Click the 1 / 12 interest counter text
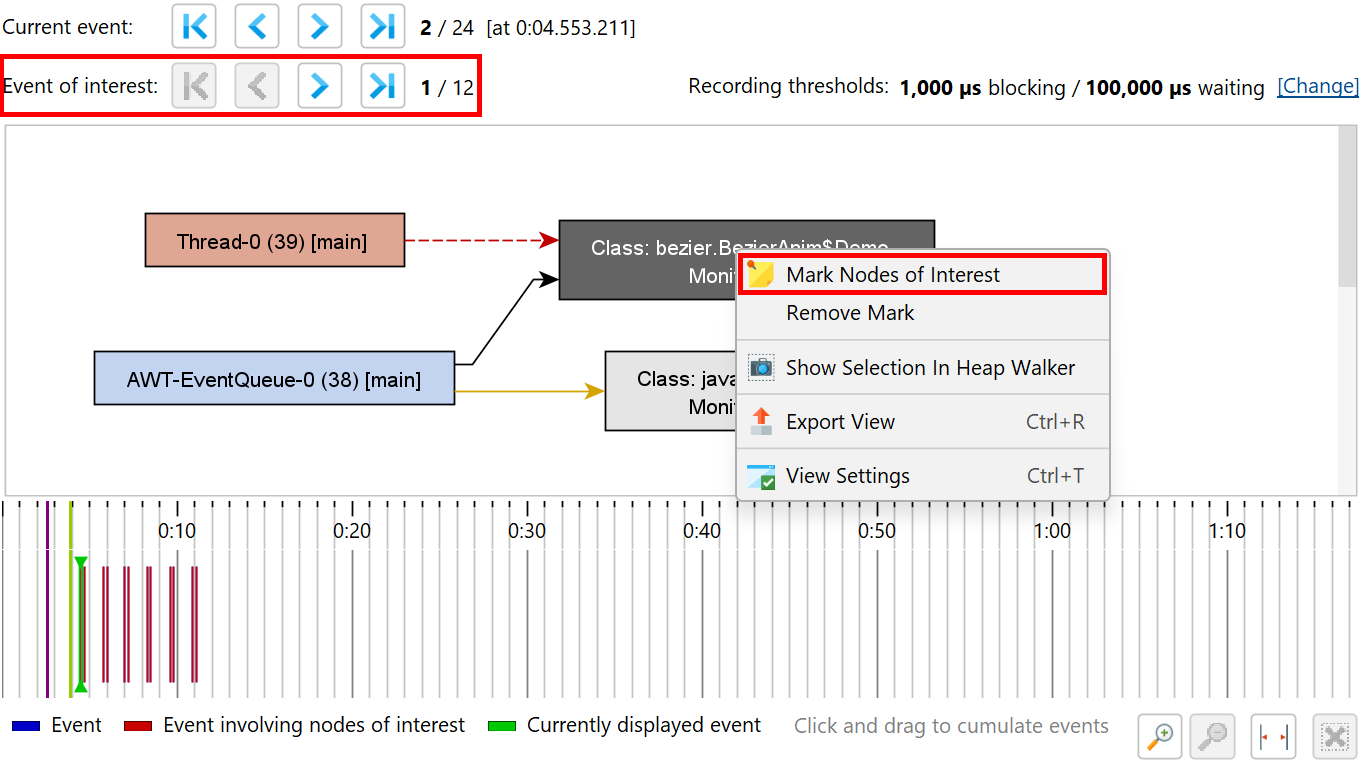The image size is (1360, 763). (x=447, y=87)
